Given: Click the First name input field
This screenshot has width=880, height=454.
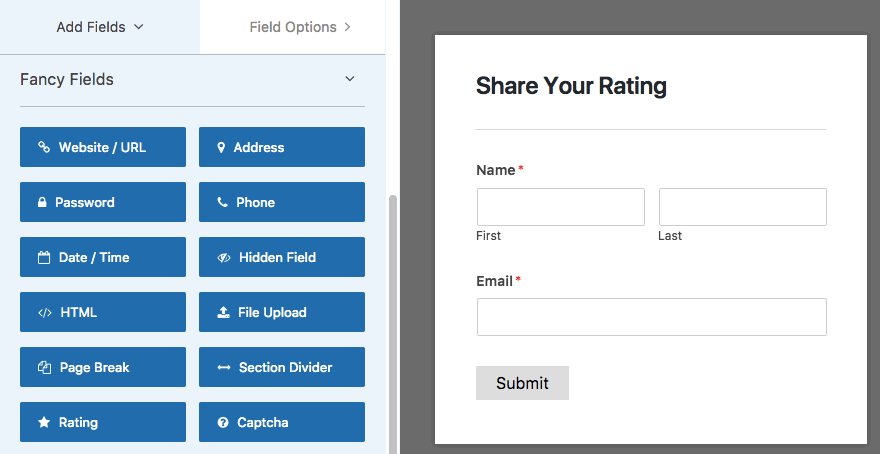Looking at the screenshot, I should (x=561, y=207).
